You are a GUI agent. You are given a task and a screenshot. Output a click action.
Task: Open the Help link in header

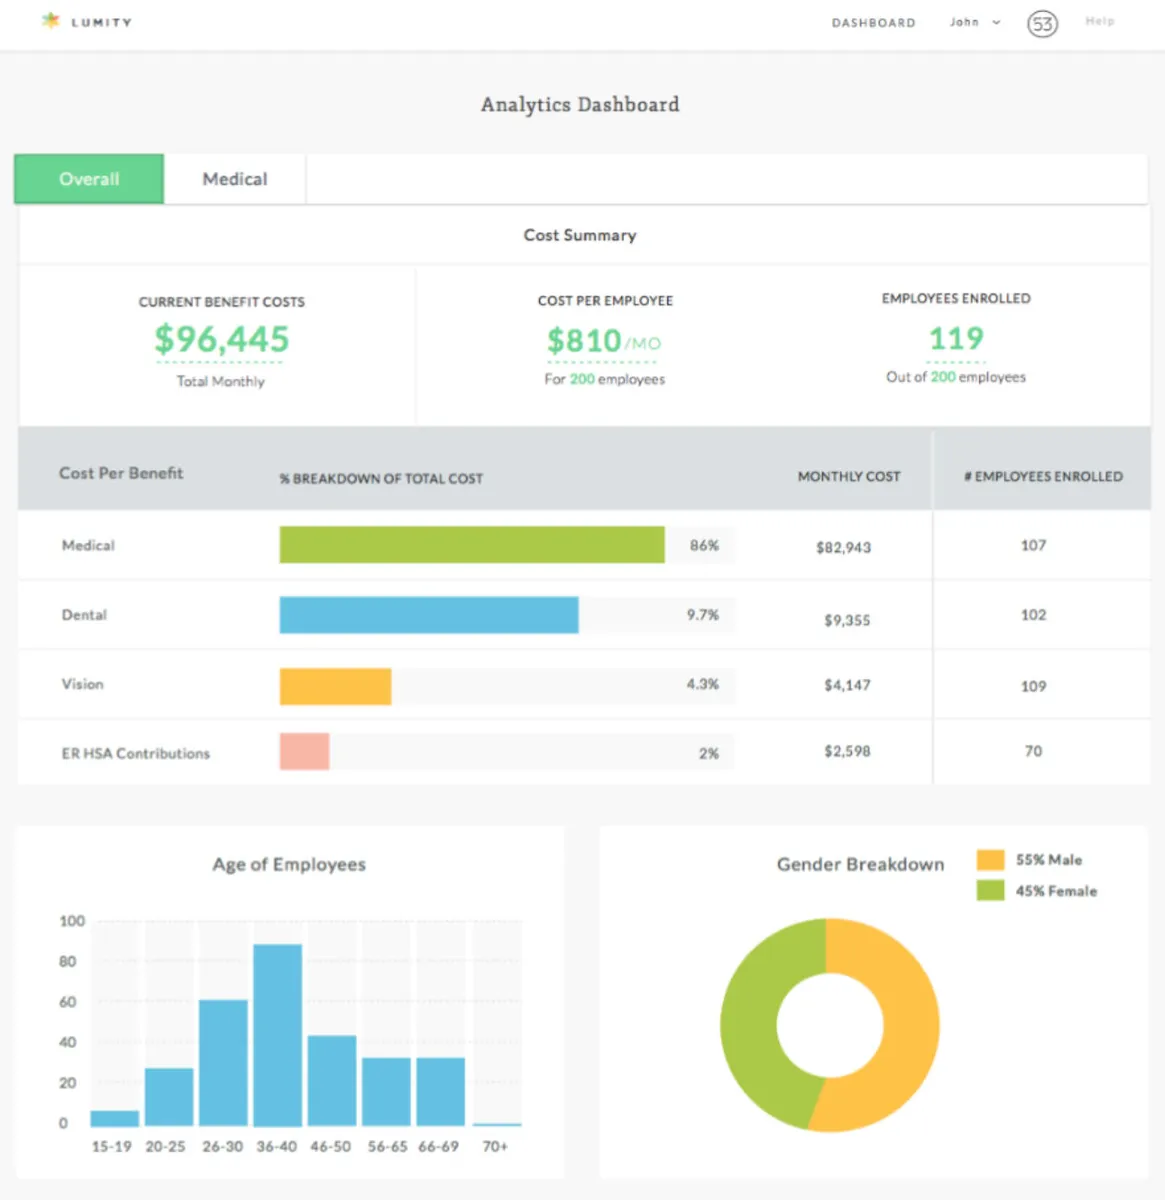tap(1099, 21)
